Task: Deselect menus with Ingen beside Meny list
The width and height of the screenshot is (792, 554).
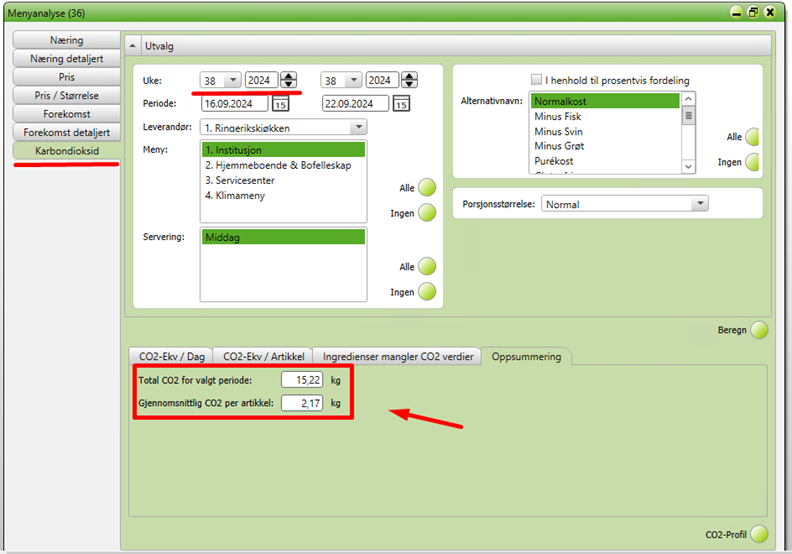Action: click(x=427, y=213)
